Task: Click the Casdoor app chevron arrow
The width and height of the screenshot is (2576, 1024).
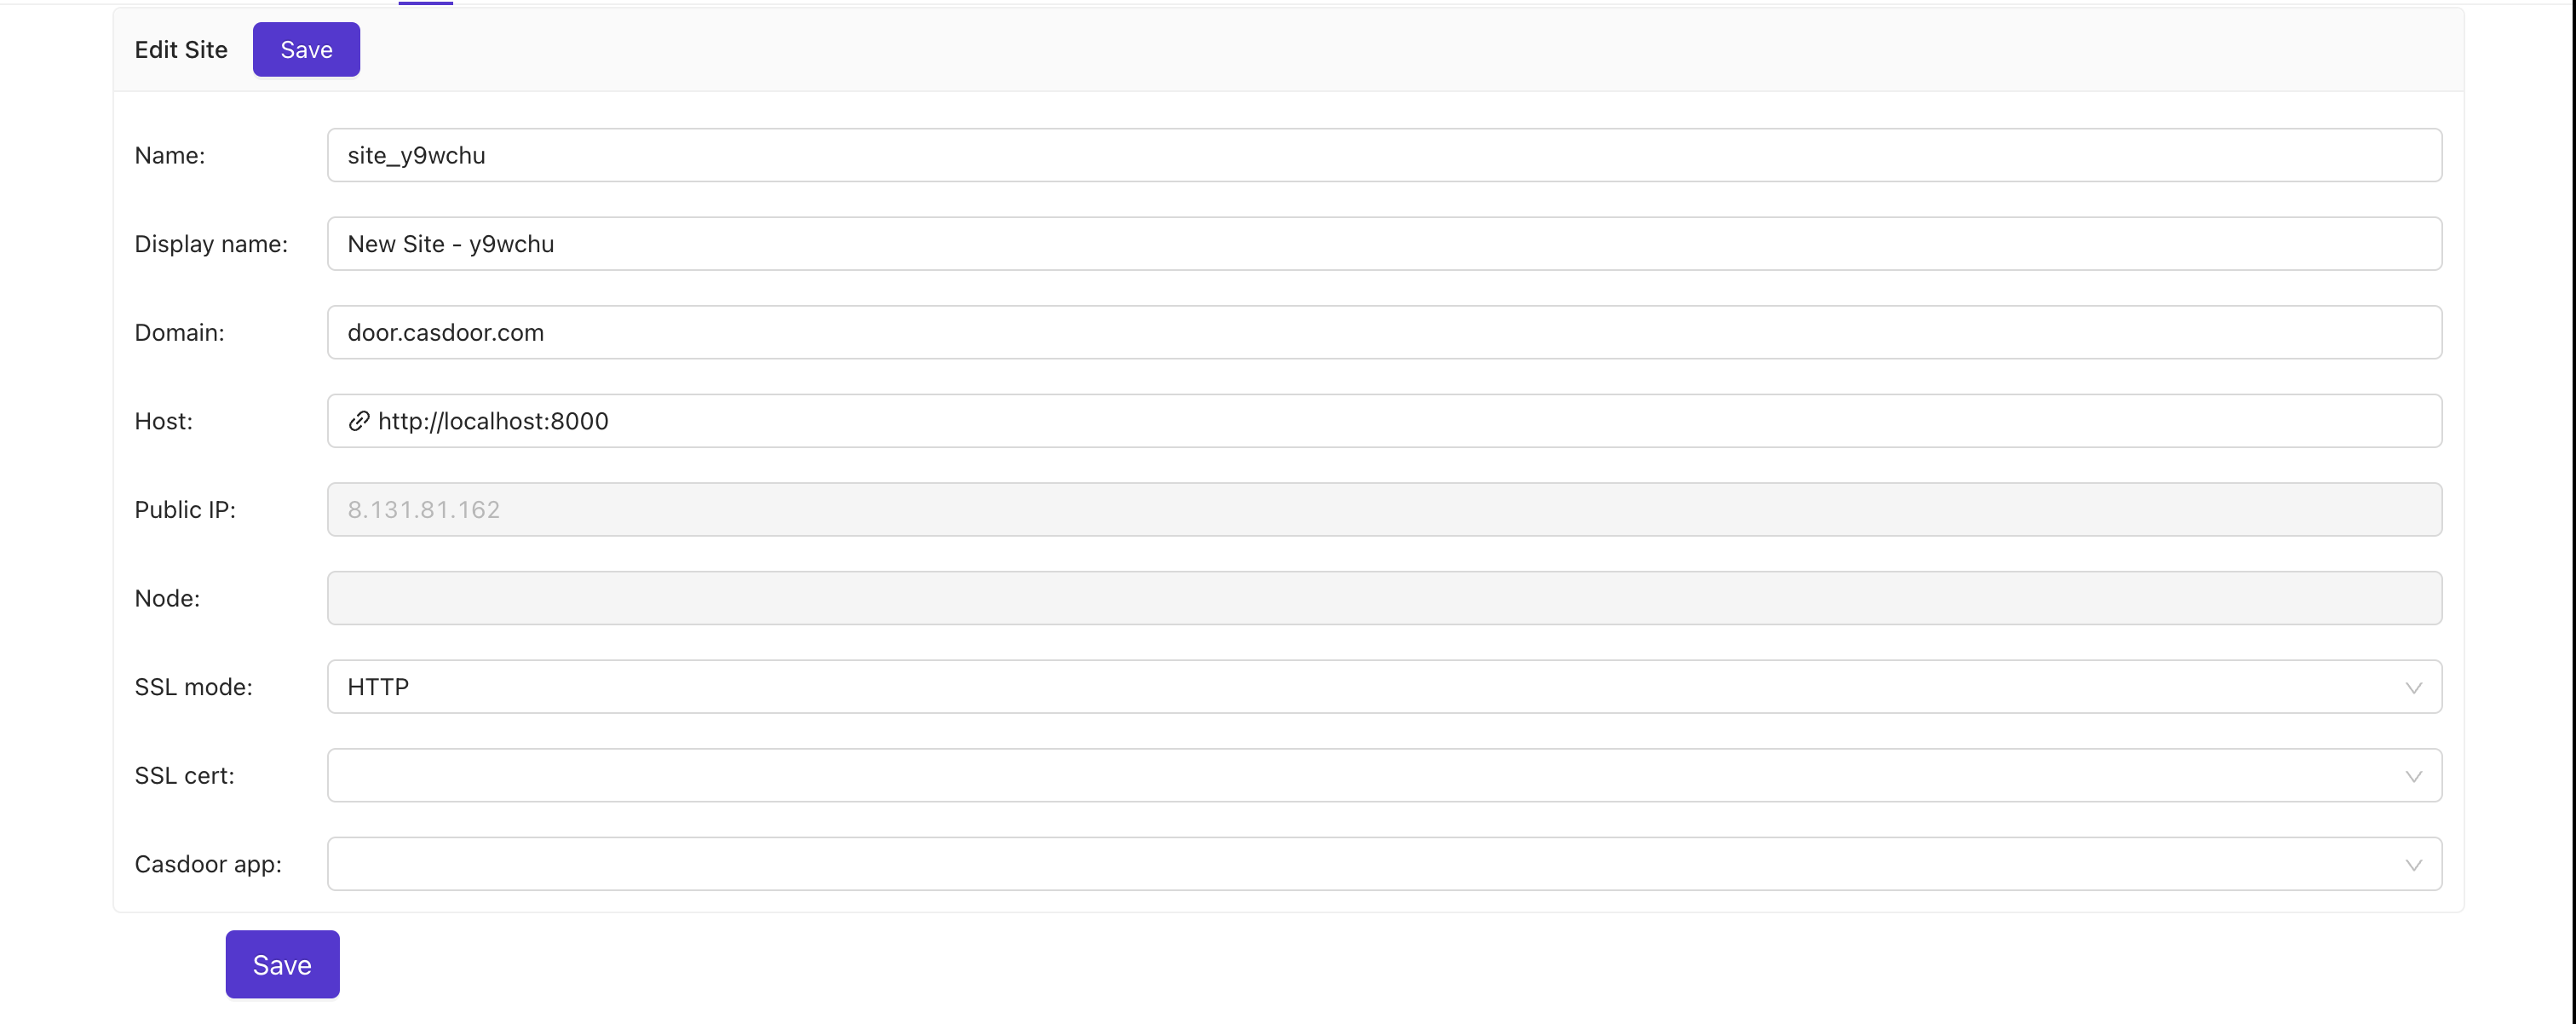Action: 2413,865
